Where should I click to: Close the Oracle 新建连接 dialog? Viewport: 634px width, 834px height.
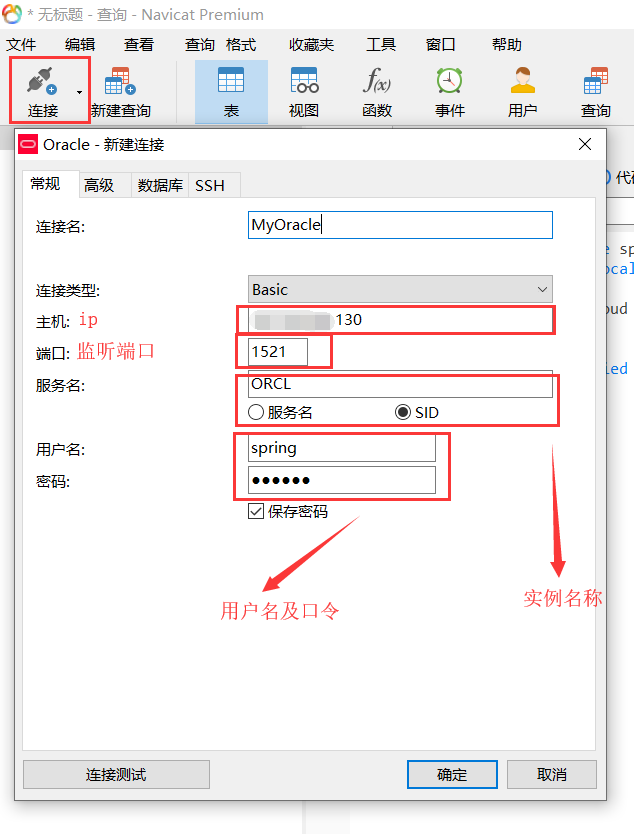(x=585, y=144)
